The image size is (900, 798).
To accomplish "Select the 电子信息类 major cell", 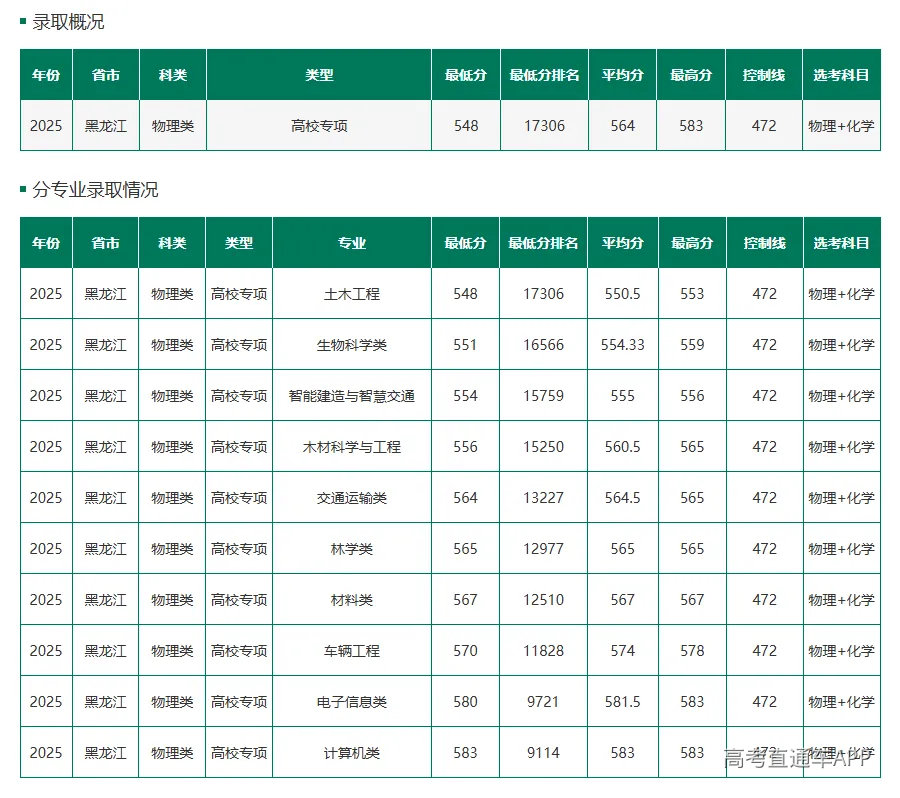I will tap(352, 702).
